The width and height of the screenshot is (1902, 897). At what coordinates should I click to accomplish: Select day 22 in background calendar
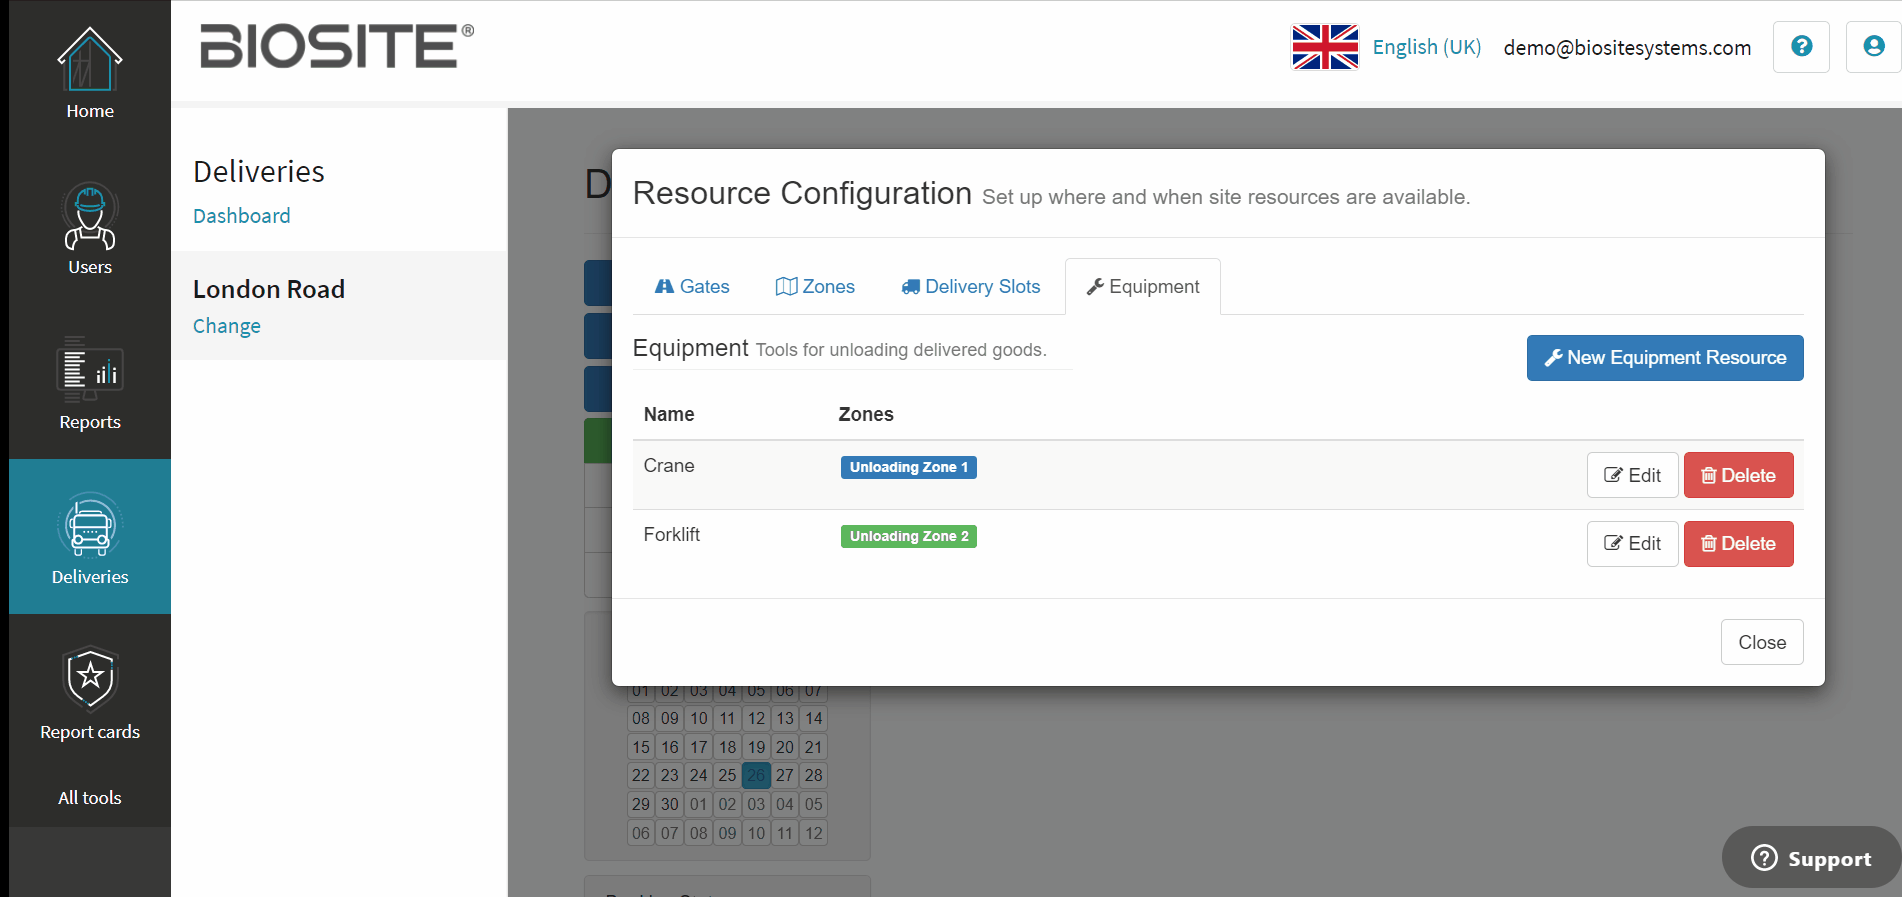641,775
